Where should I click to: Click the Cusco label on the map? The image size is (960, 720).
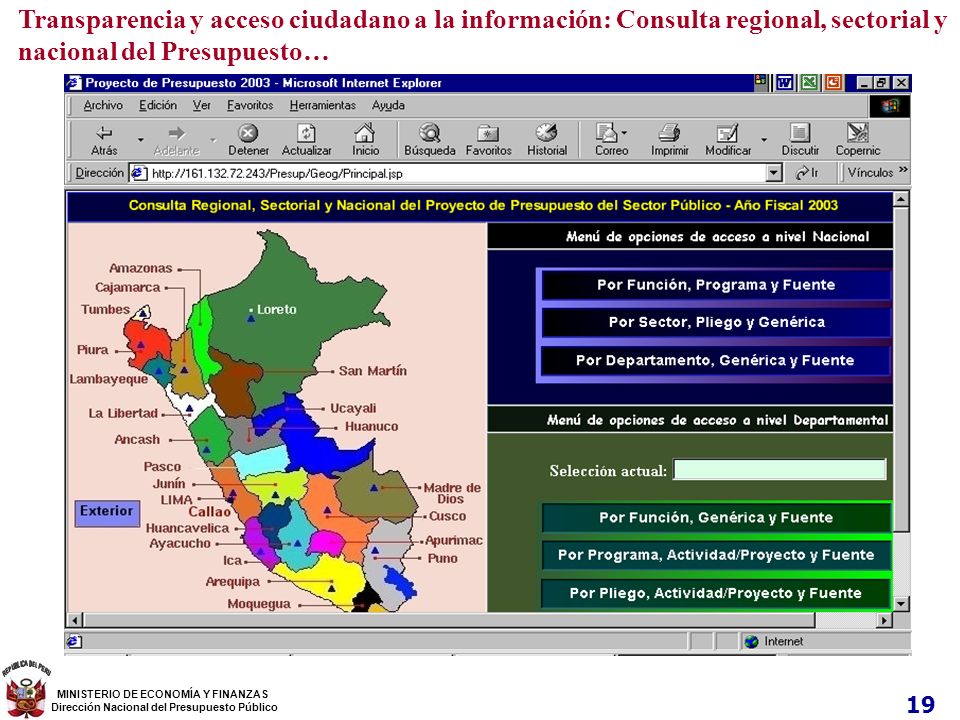[448, 516]
